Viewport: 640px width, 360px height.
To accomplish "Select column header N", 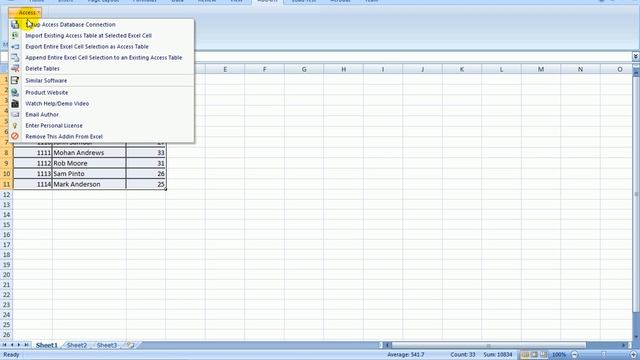I will tap(580, 69).
